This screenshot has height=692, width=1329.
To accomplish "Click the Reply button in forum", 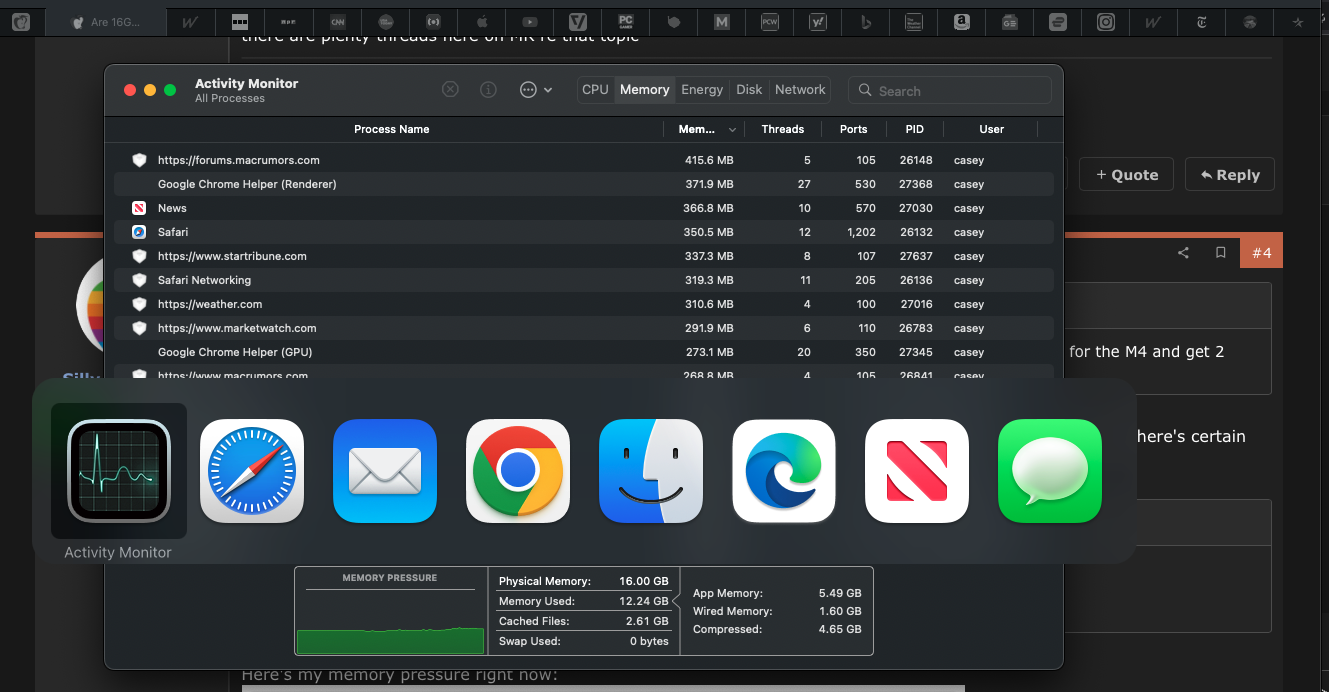I will [x=1230, y=174].
